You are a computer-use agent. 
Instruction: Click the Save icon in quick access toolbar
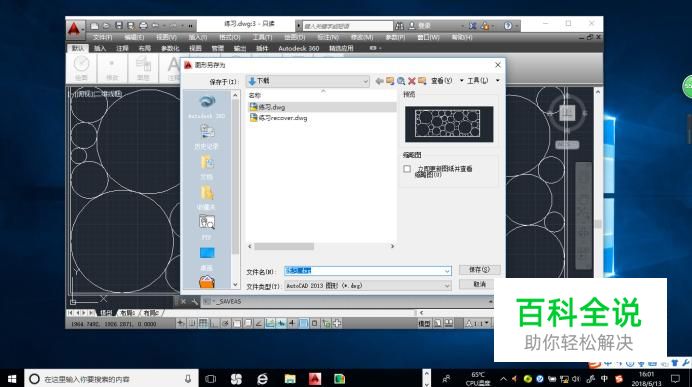(x=119, y=26)
